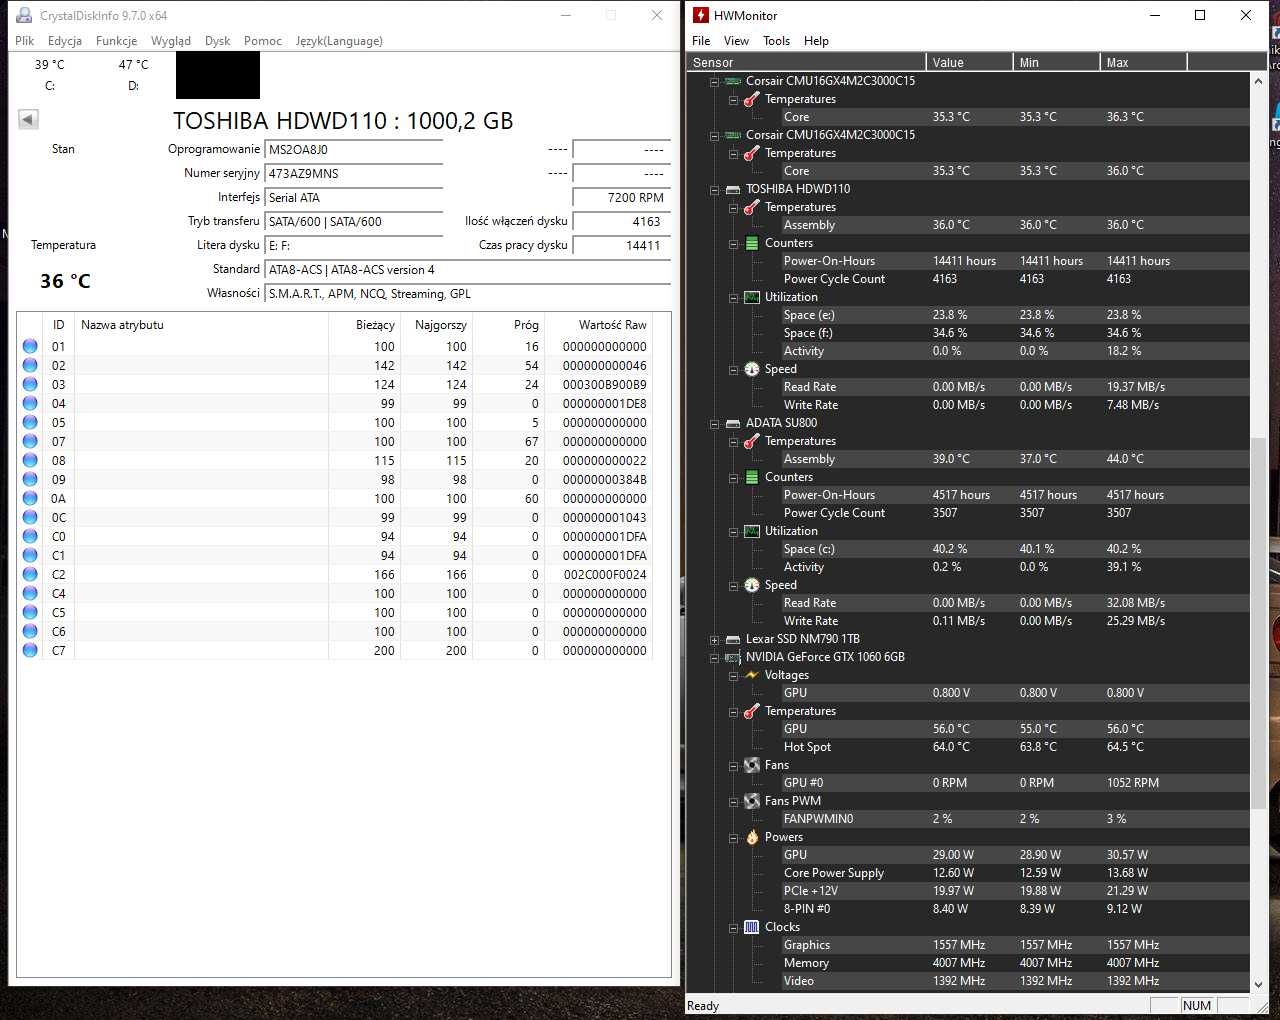Click the 7200 RPM rotation field
Viewport: 1280px width, 1020px height.
pyautogui.click(x=621, y=198)
